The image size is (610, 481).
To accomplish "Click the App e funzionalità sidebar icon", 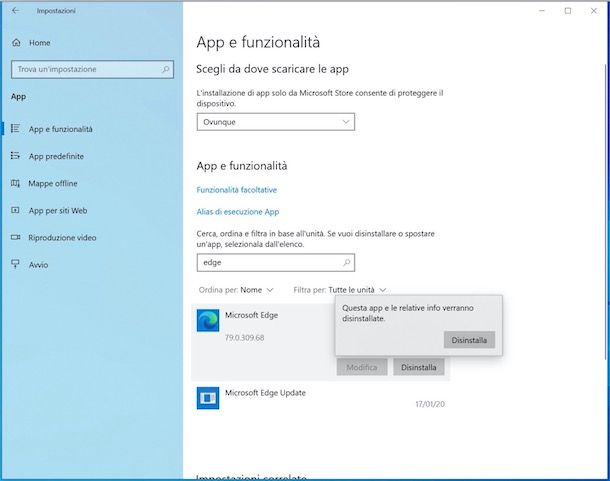I will click(x=15, y=128).
